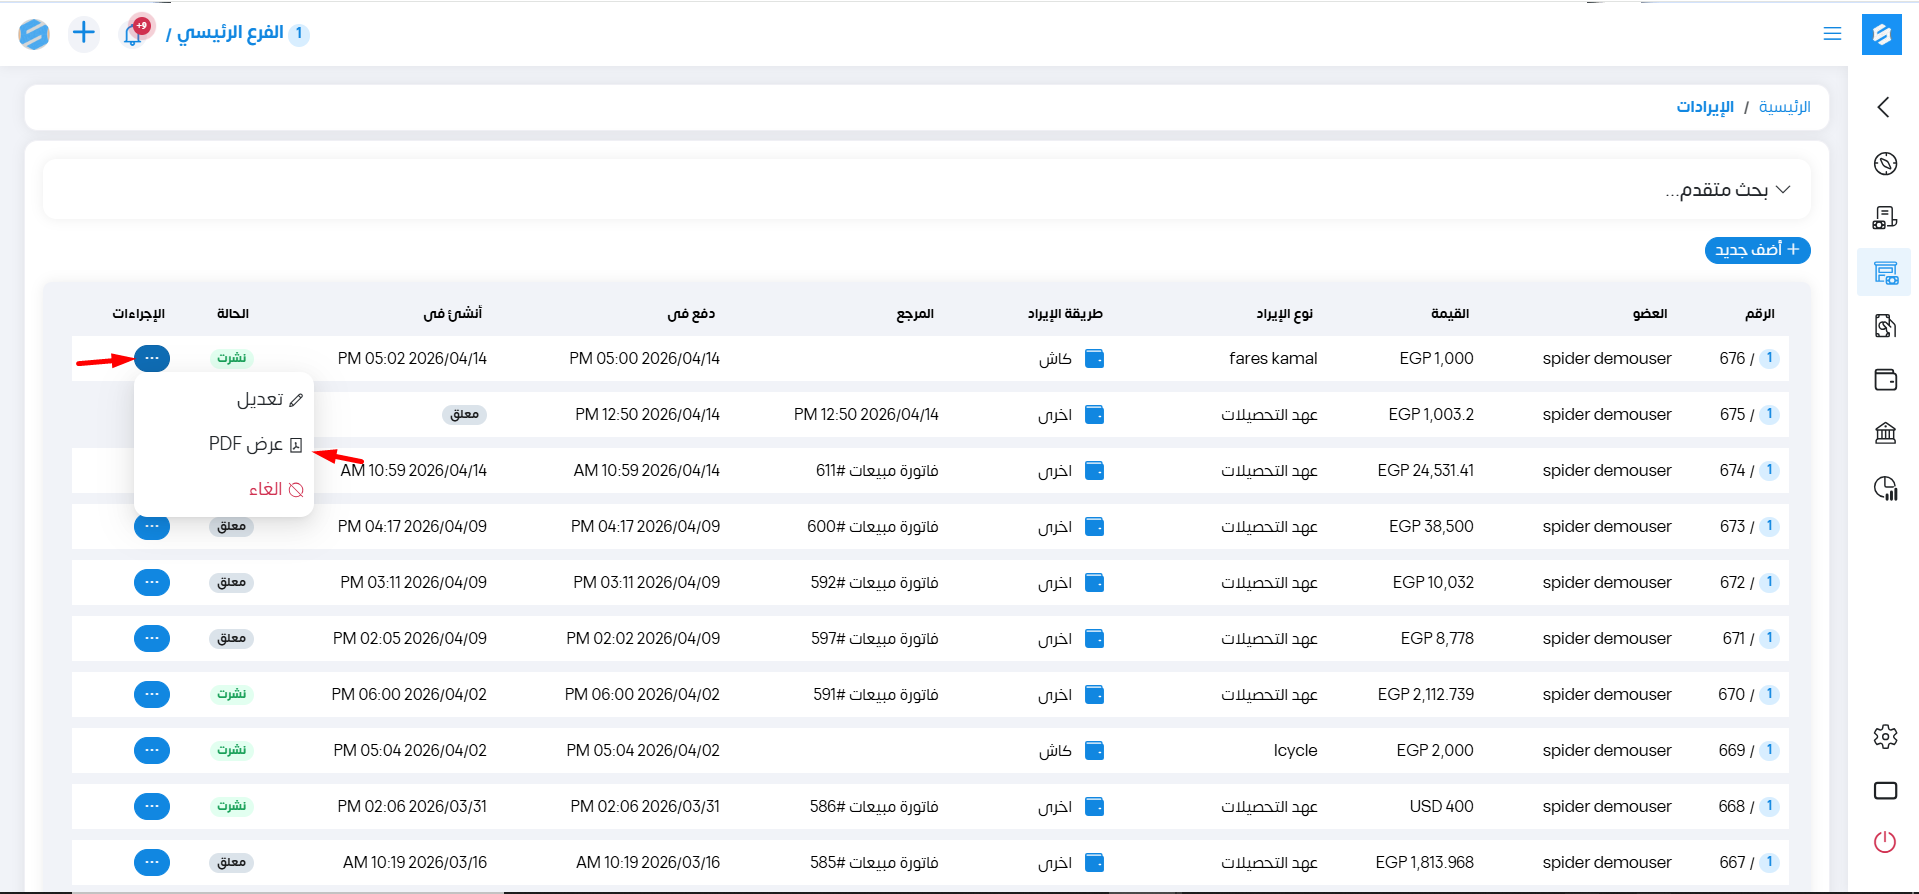Open the wallet icon in sidebar
The height and width of the screenshot is (894, 1919).
coord(1885,380)
